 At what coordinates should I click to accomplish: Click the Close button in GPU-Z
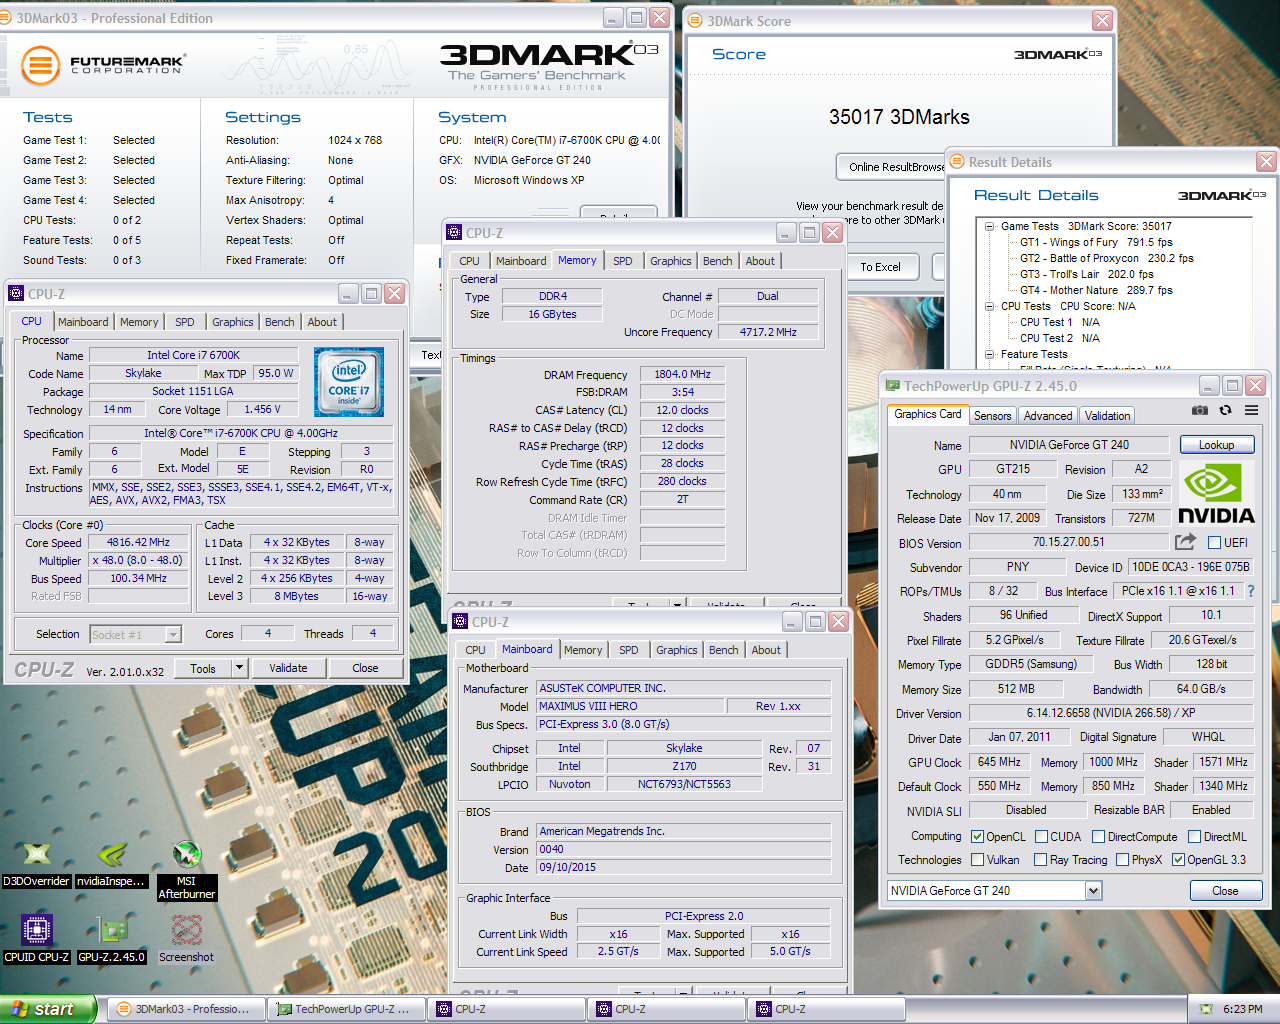tap(1225, 891)
